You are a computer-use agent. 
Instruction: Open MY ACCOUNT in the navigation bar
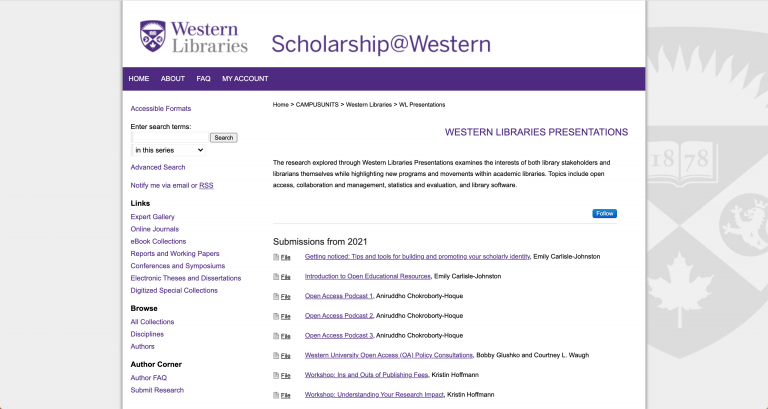[x=245, y=79]
